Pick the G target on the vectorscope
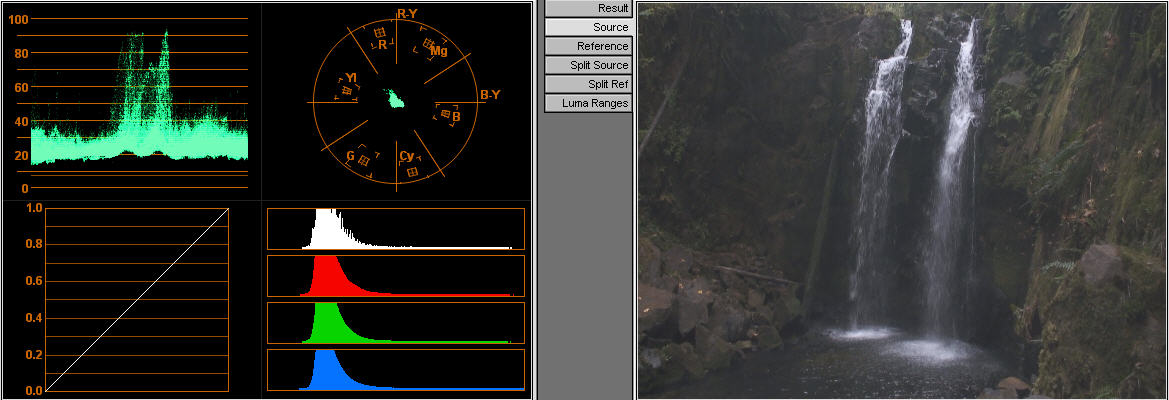Screen dimensions: 1169x400 point(364,159)
